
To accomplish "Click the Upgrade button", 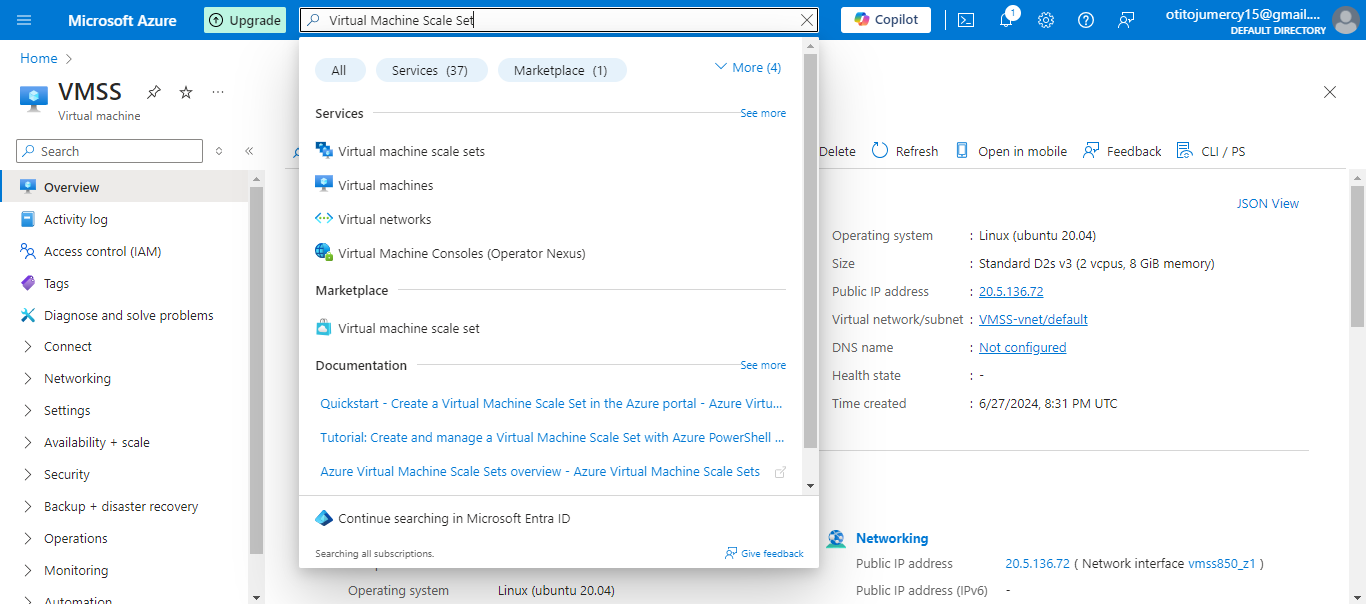I will [x=244, y=20].
